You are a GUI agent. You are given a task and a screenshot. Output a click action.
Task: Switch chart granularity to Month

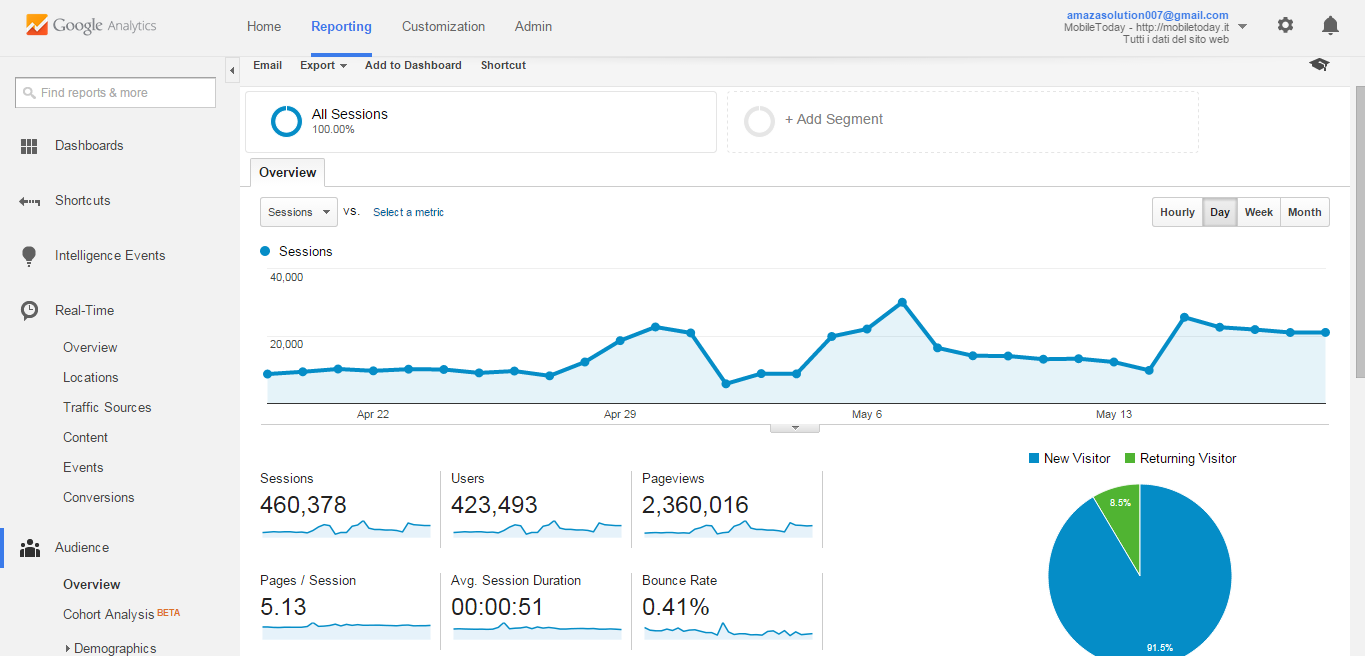1304,211
